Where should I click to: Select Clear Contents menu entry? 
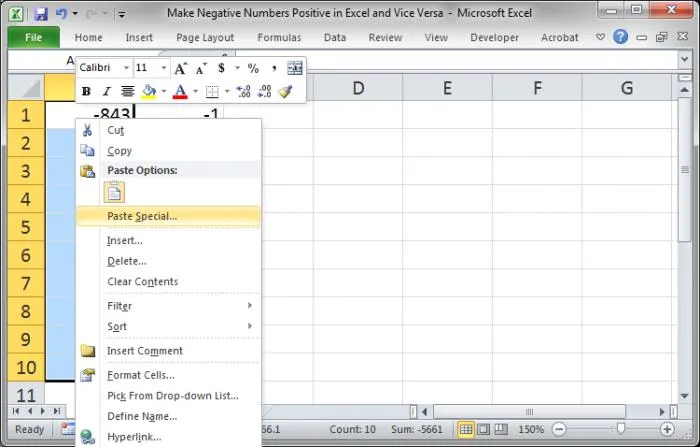(x=169, y=282)
